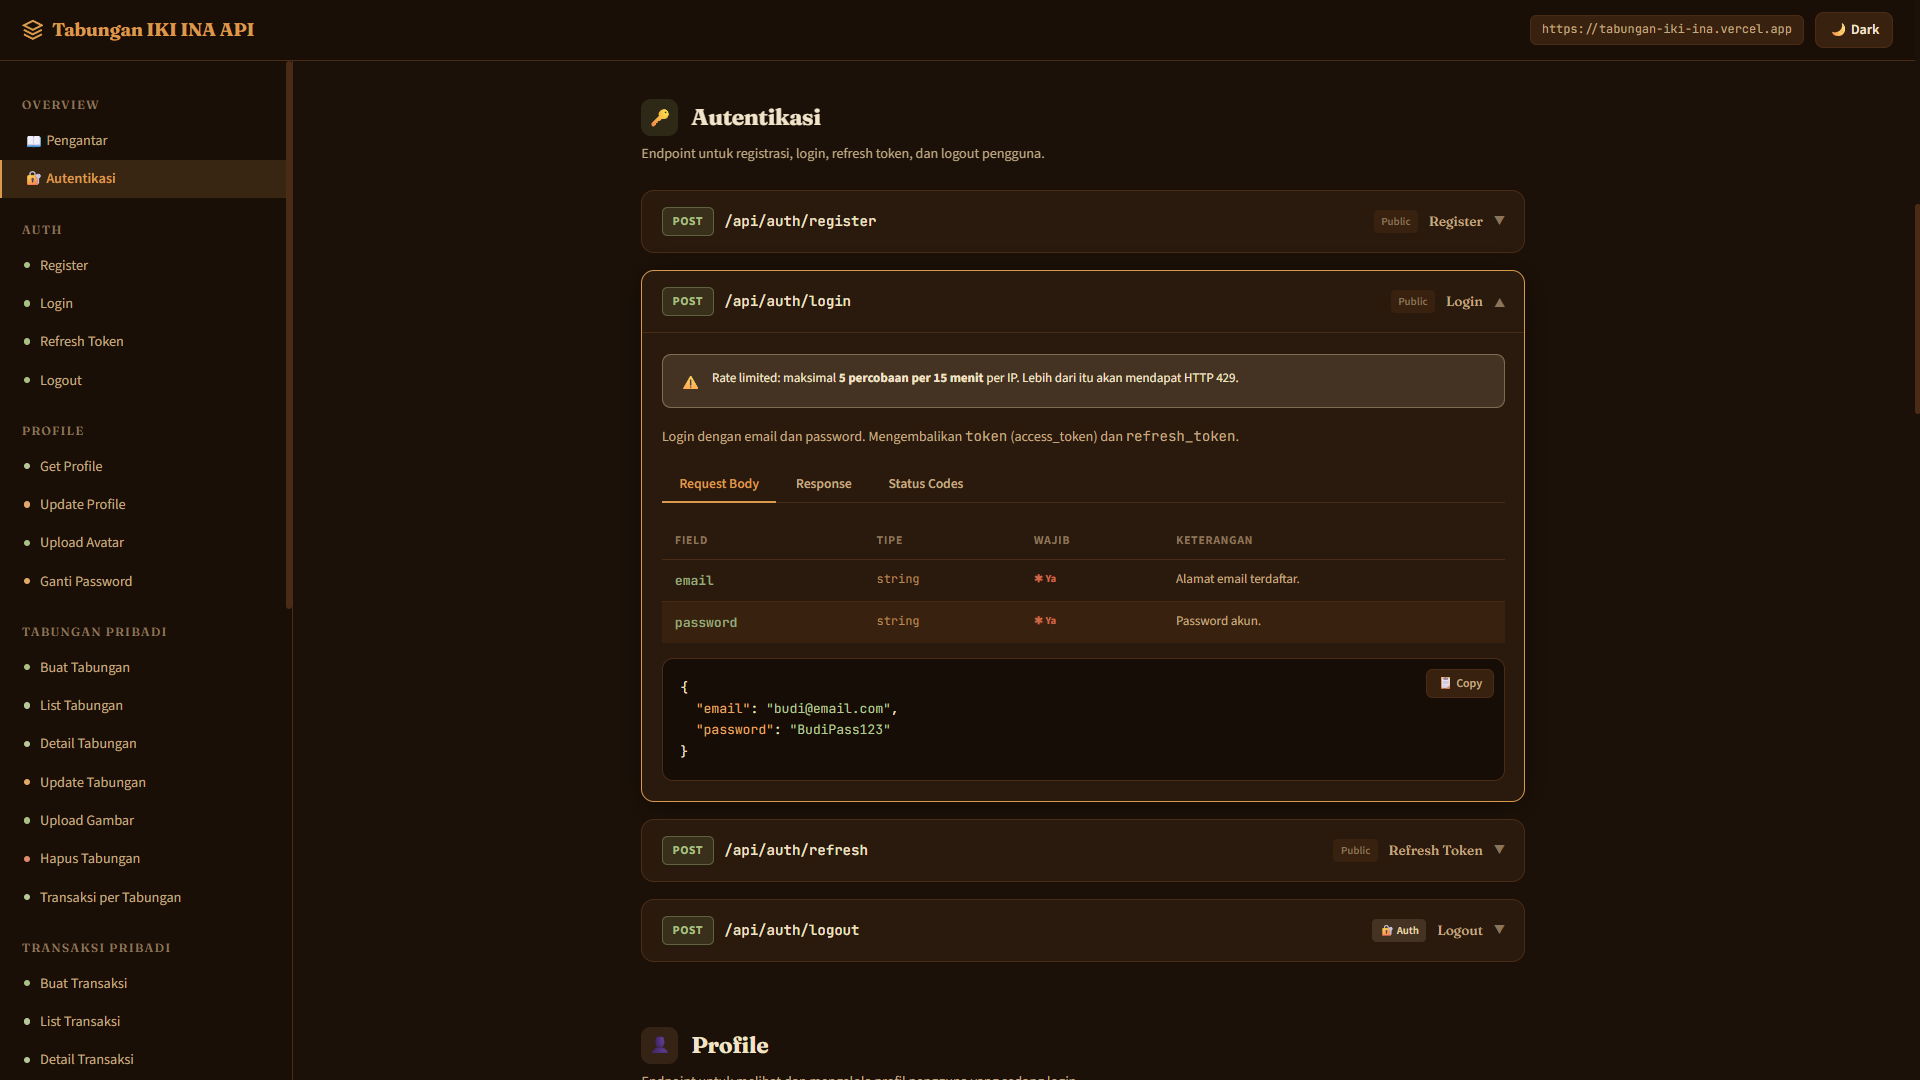The height and width of the screenshot is (1080, 1920).
Task: Click the POST badge on login endpoint
Action: 688,302
